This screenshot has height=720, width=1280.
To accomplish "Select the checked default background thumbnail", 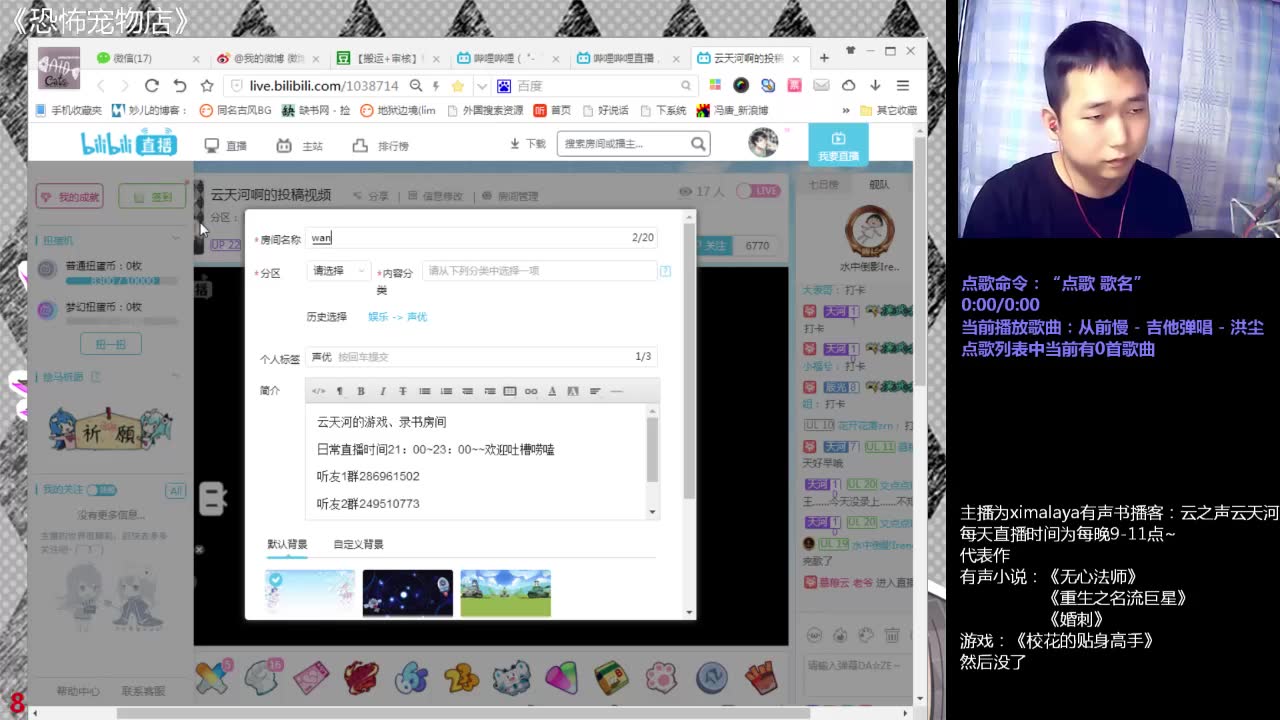I will [x=310, y=592].
